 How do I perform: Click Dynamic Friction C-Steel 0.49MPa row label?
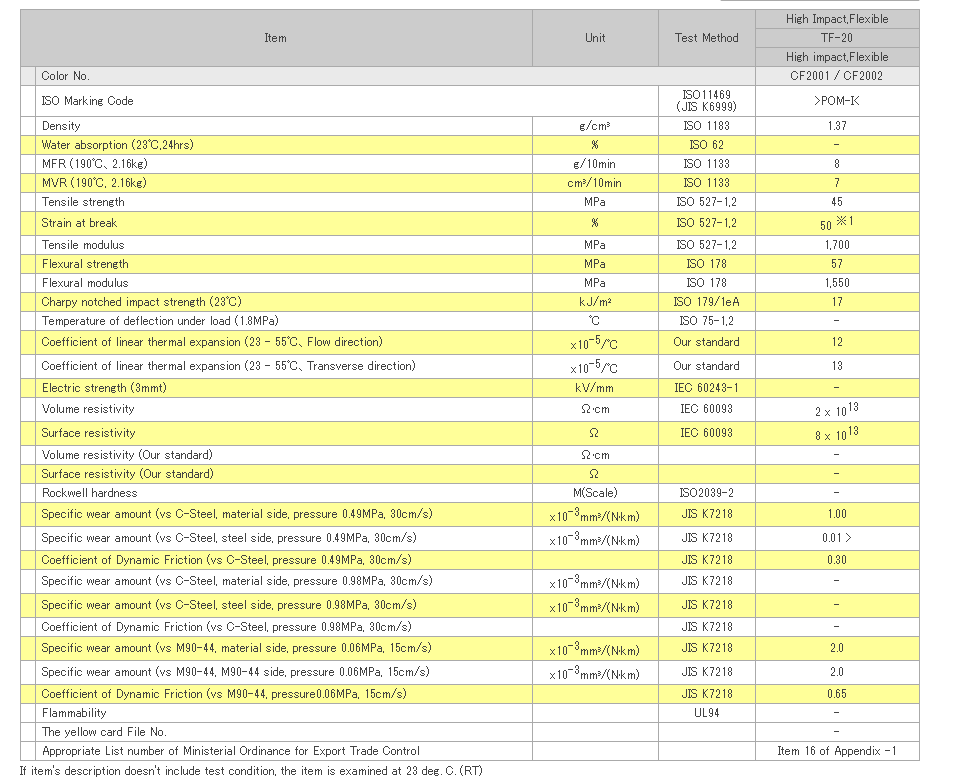coord(226,561)
